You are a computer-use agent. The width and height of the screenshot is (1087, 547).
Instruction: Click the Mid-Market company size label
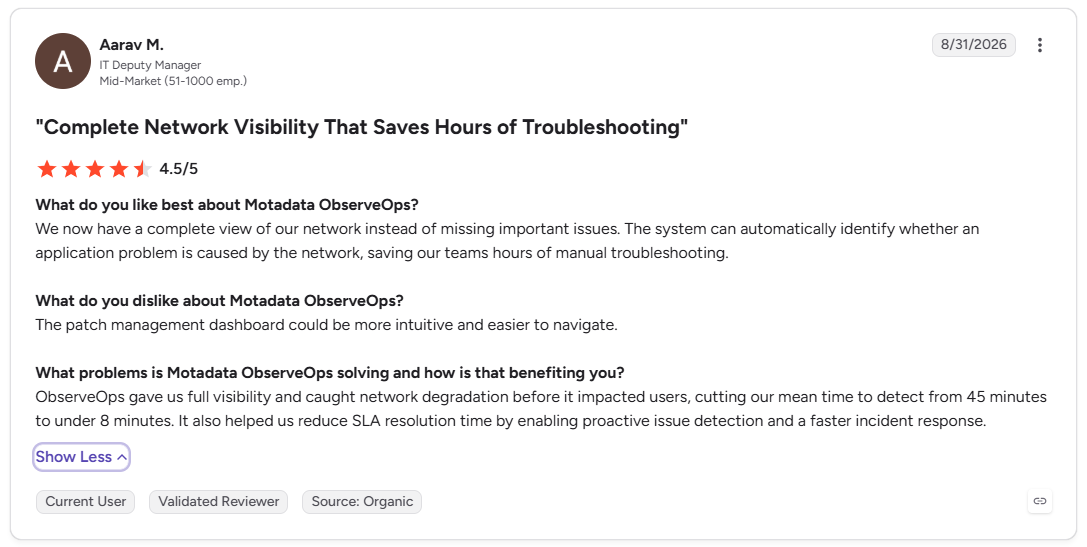173,81
